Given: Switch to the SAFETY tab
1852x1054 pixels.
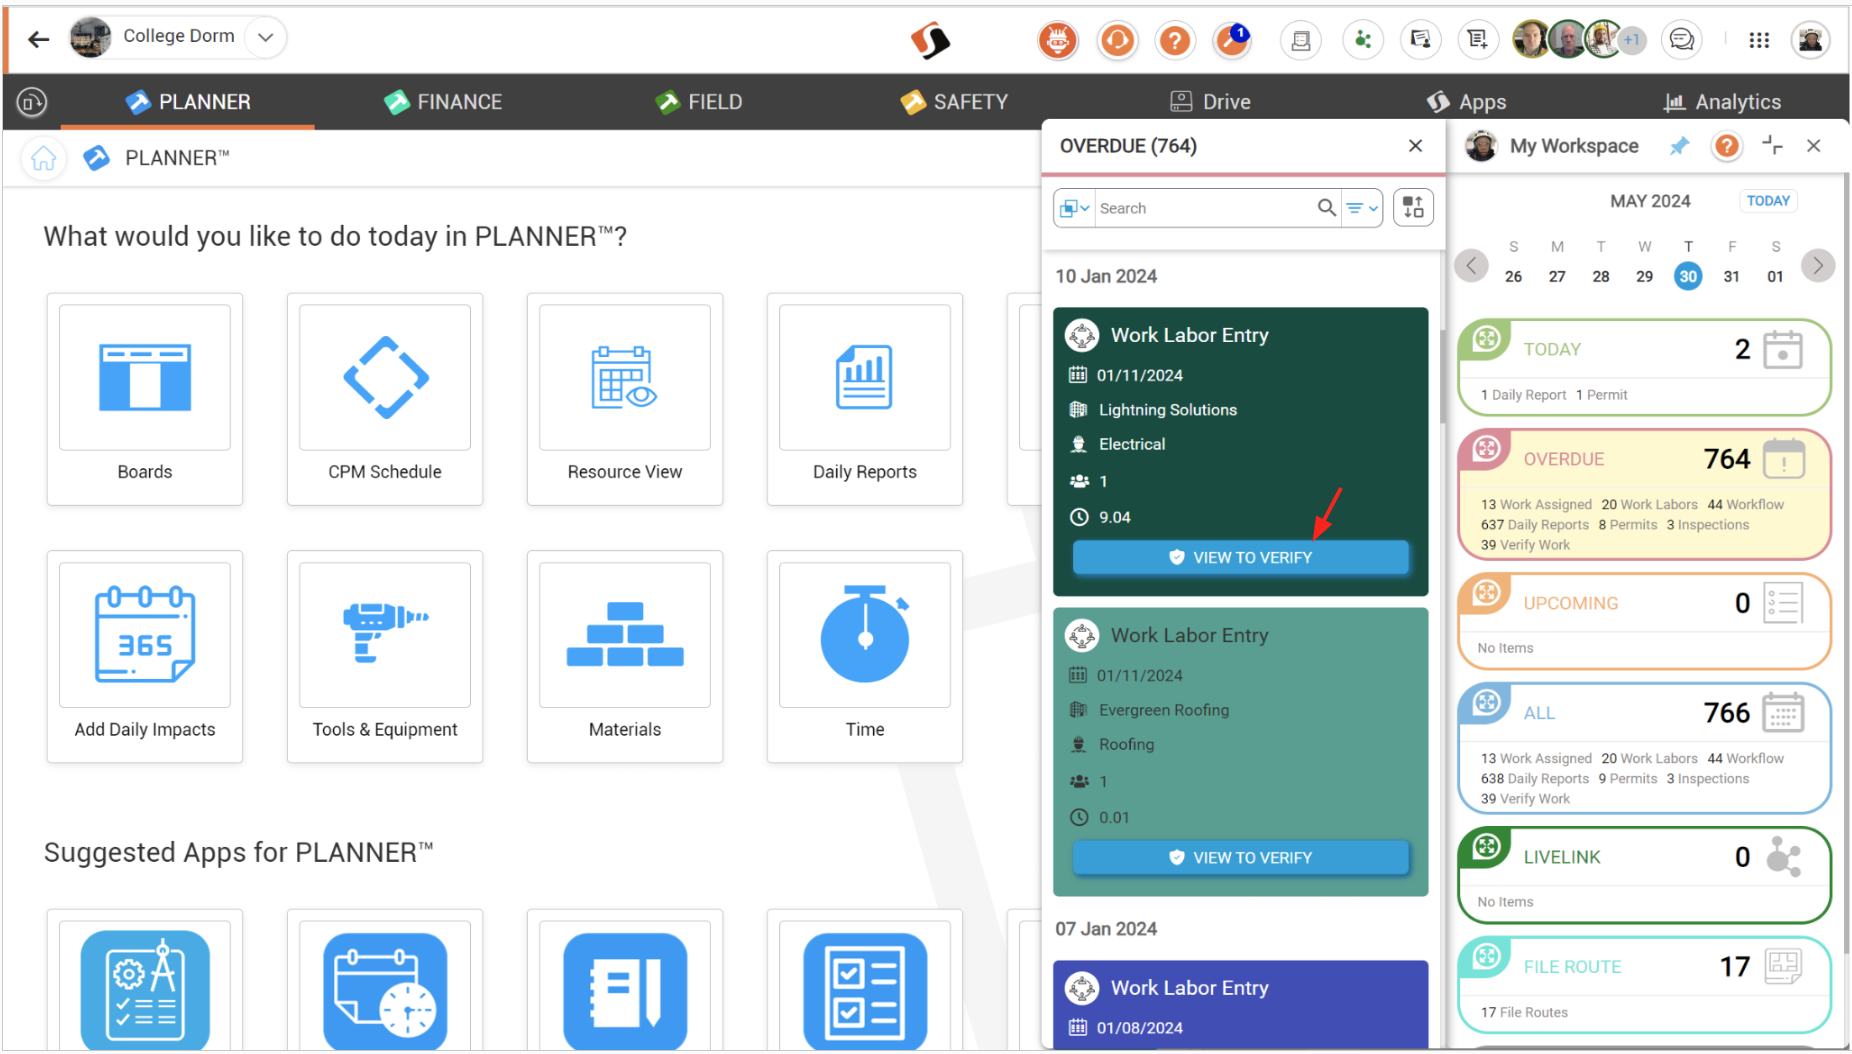Looking at the screenshot, I should (x=953, y=102).
